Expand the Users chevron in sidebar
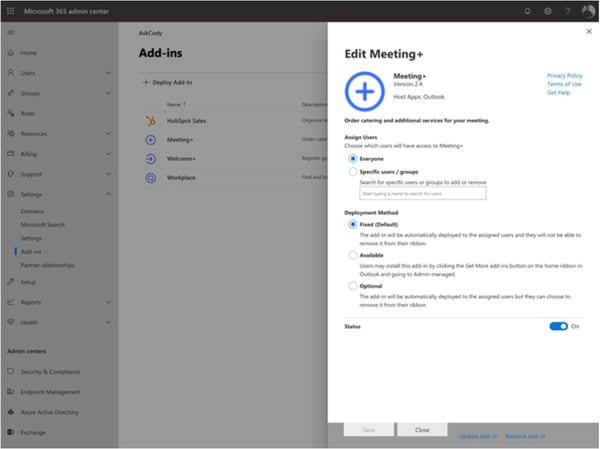 click(109, 73)
